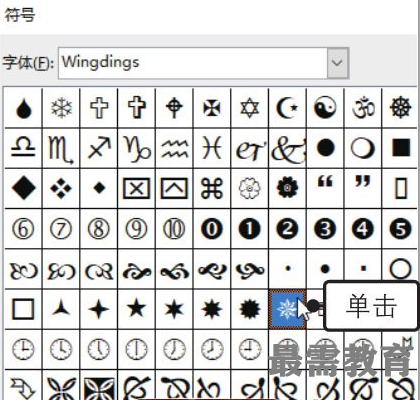The image size is (420, 400).
Task: Select the boxed X symbol
Action: coord(137,188)
